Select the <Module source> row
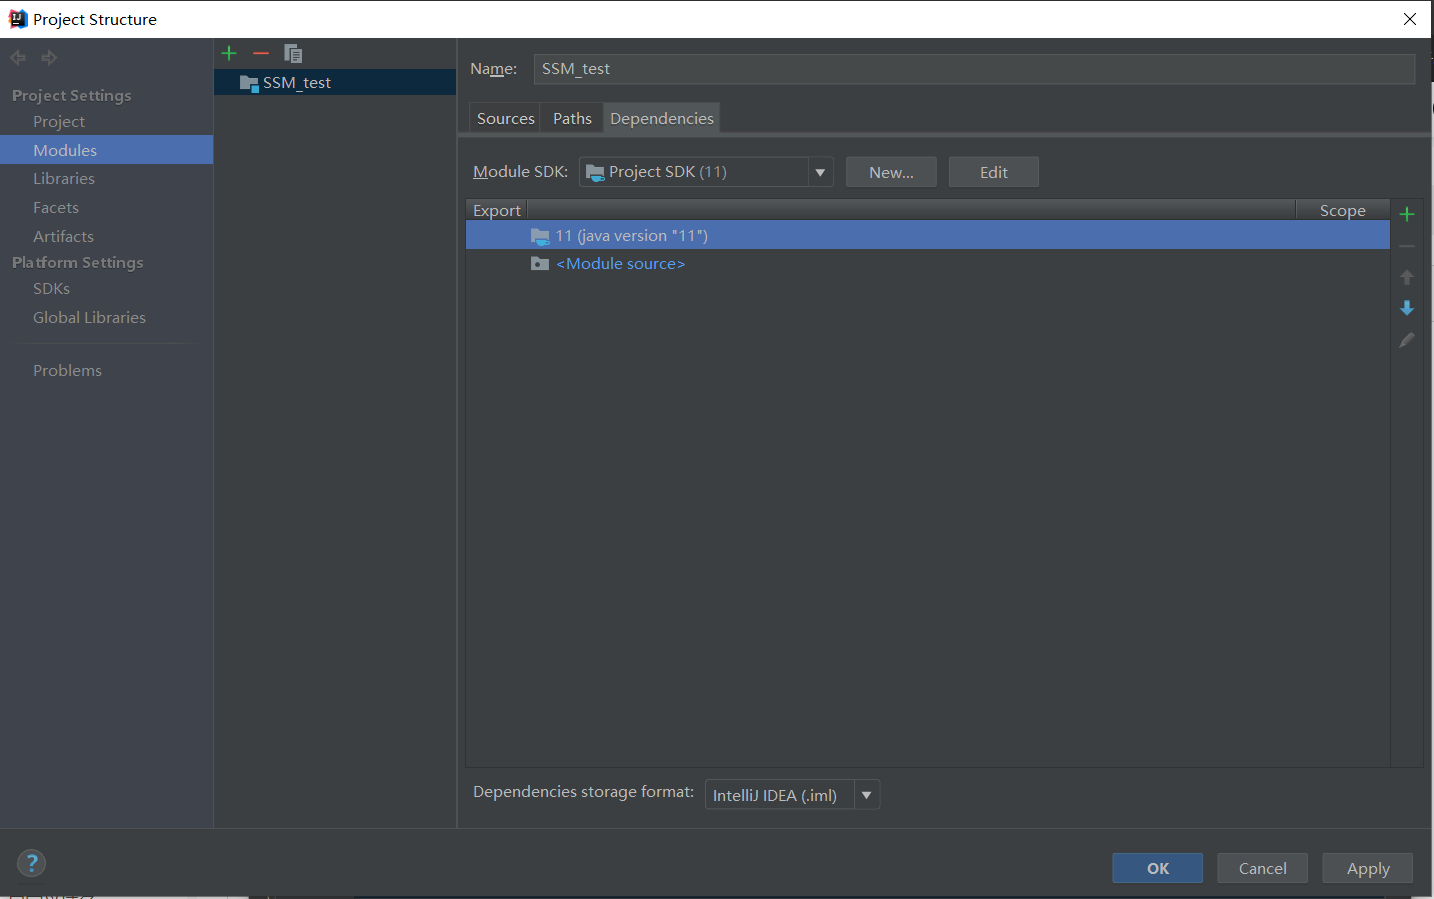Viewport: 1434px width, 899px height. pyautogui.click(x=928, y=264)
